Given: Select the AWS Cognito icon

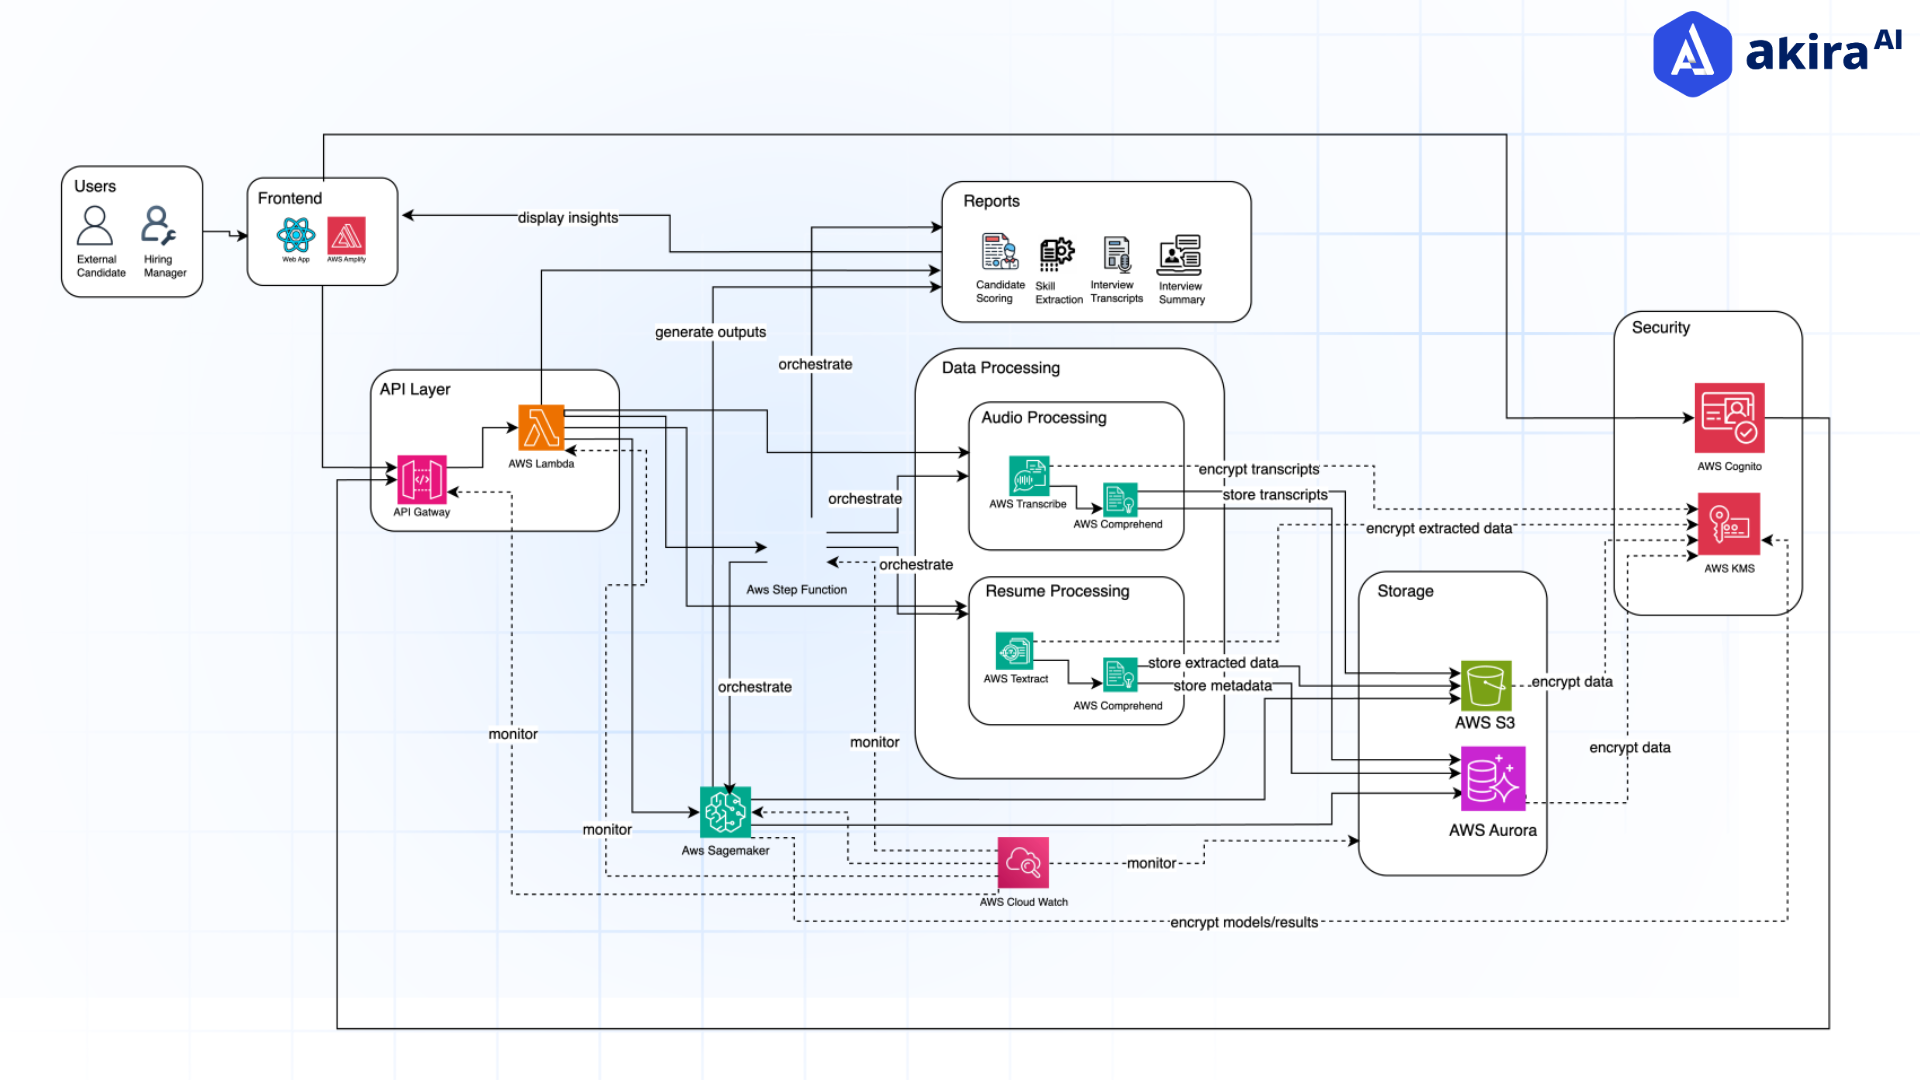Looking at the screenshot, I should [1729, 419].
